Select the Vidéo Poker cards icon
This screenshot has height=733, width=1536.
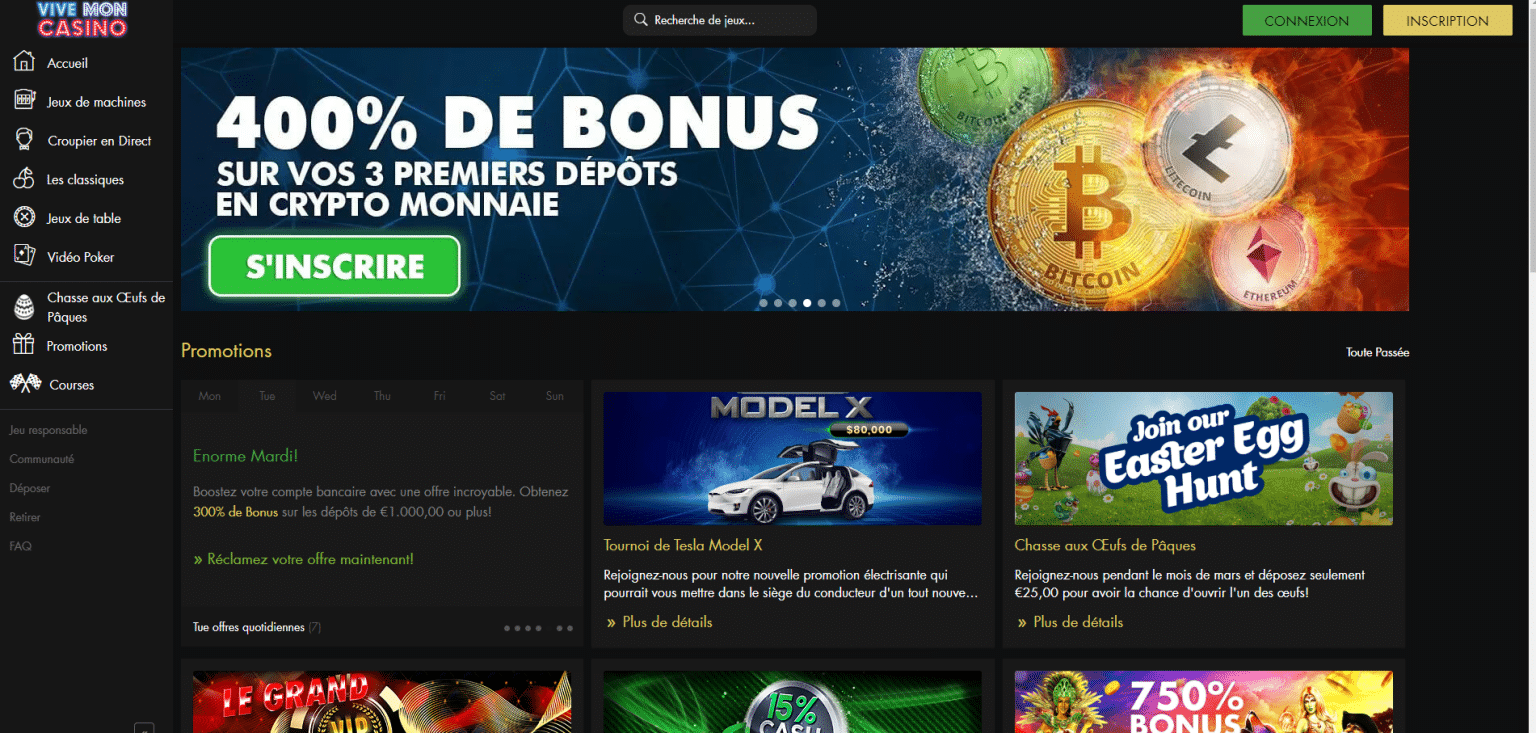point(24,256)
